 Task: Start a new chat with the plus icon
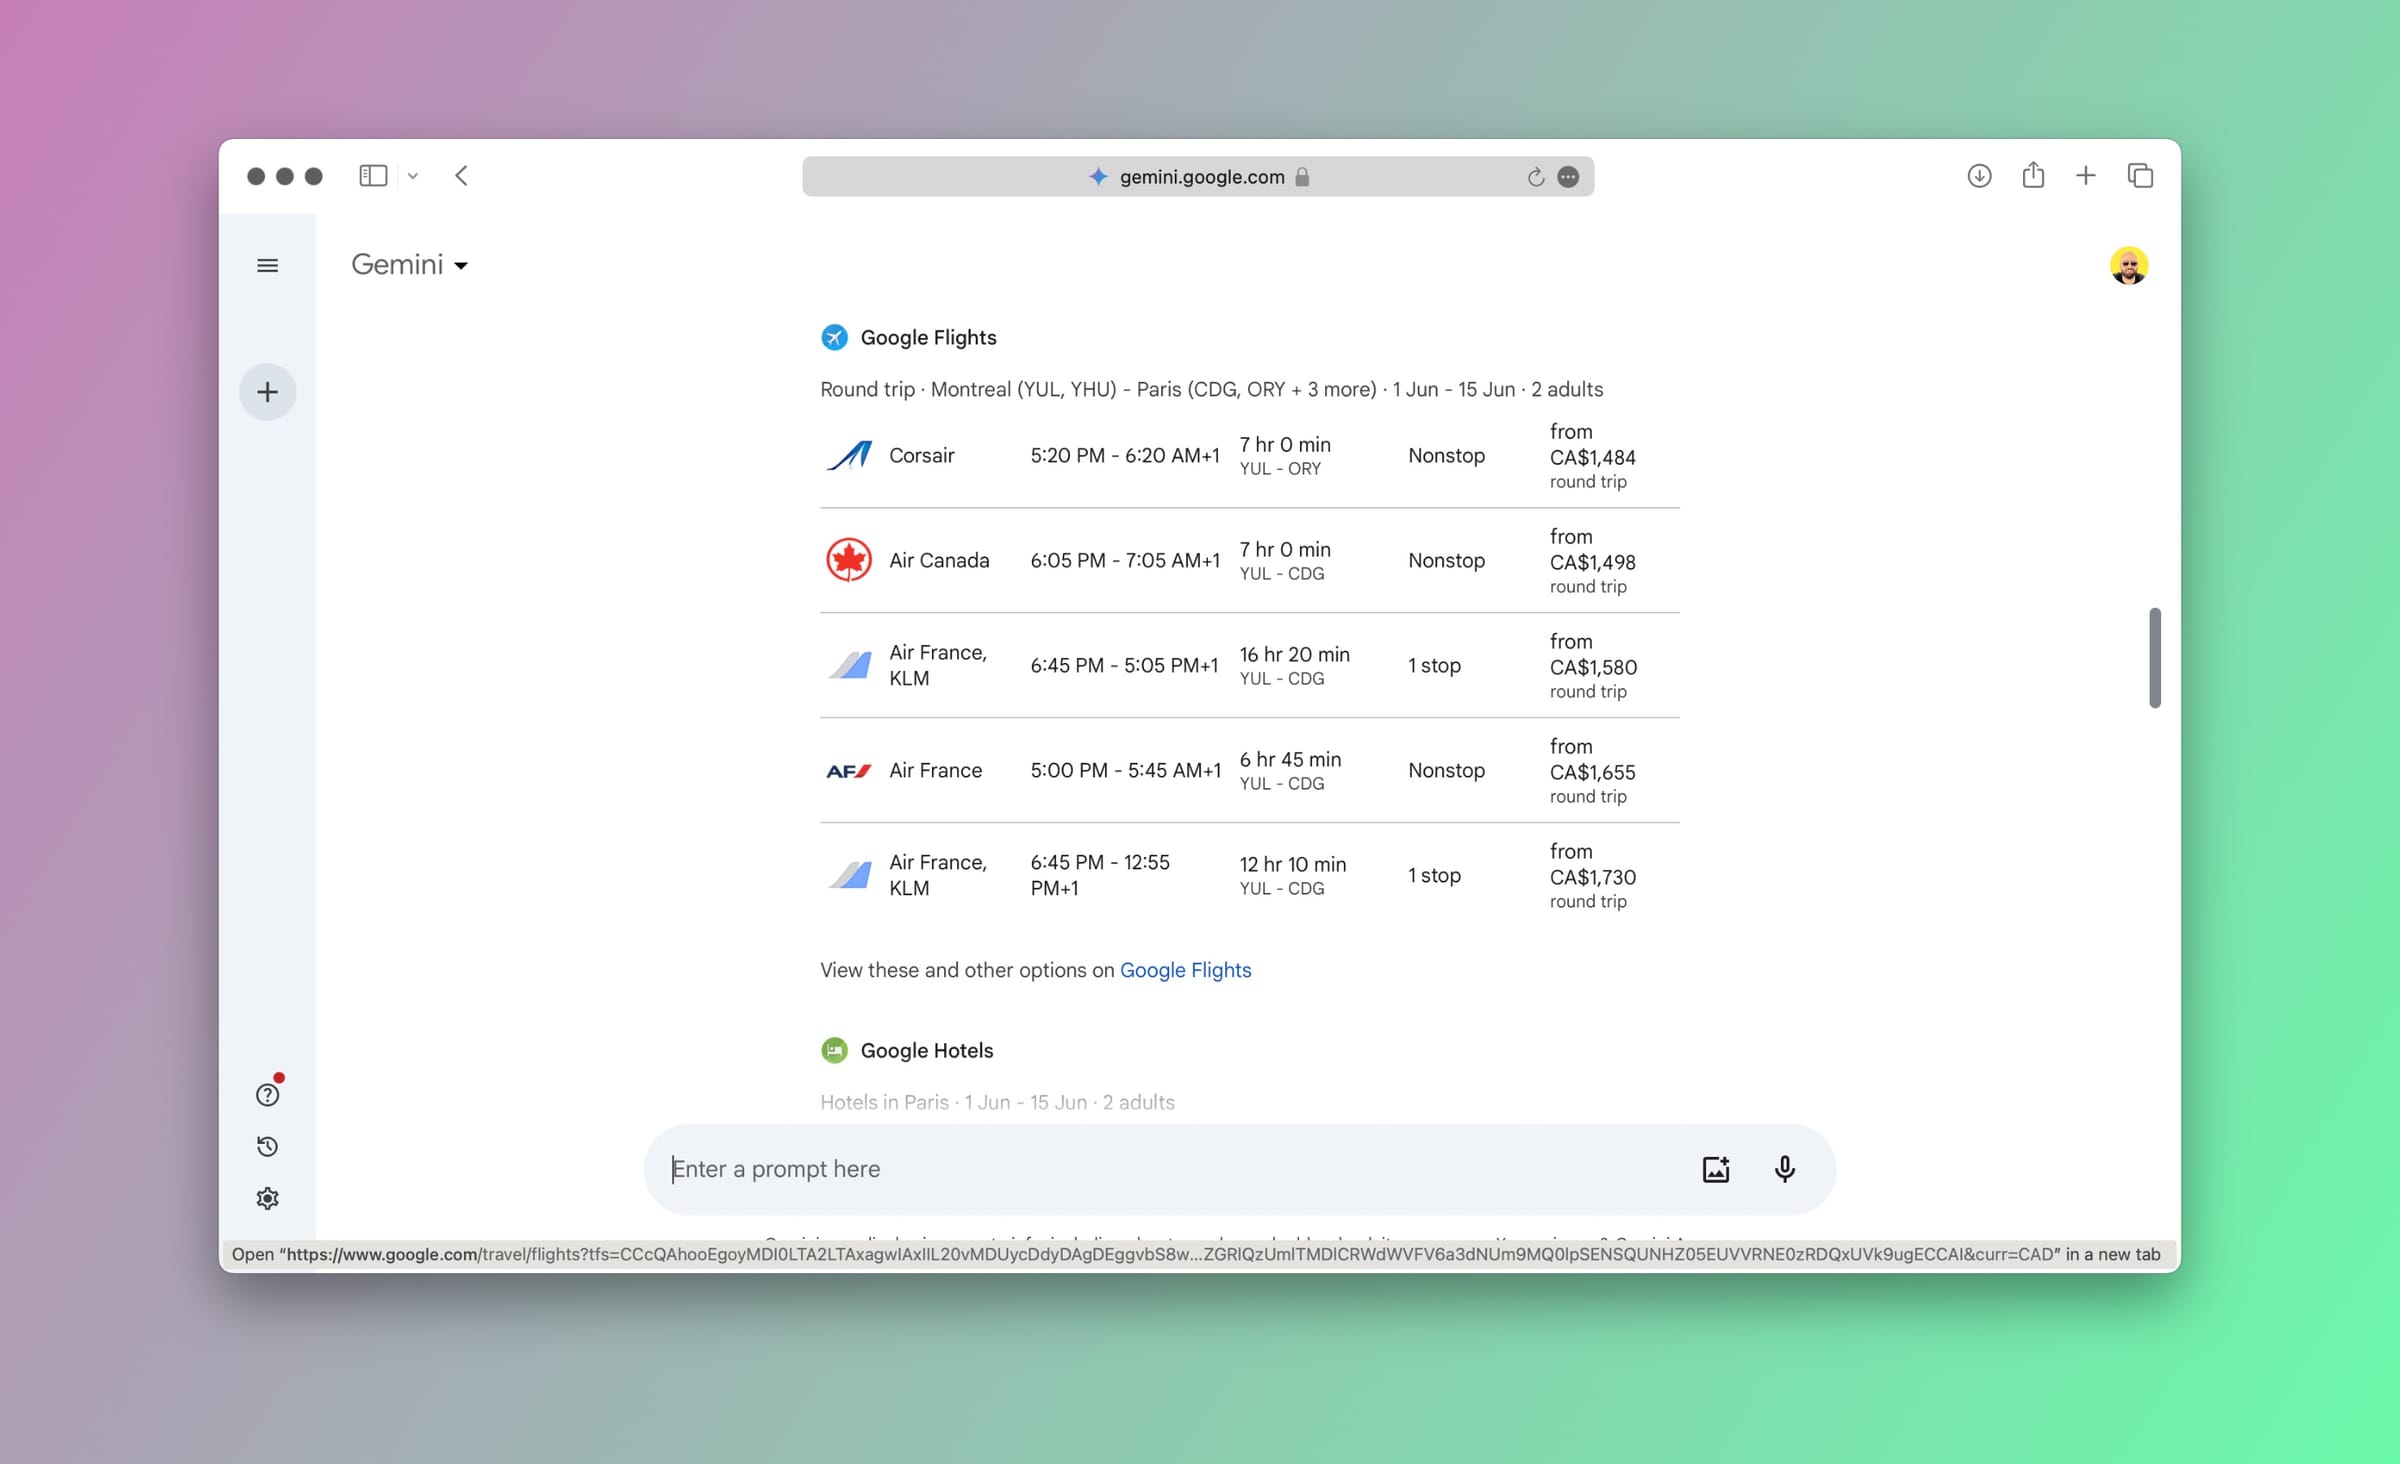point(267,391)
